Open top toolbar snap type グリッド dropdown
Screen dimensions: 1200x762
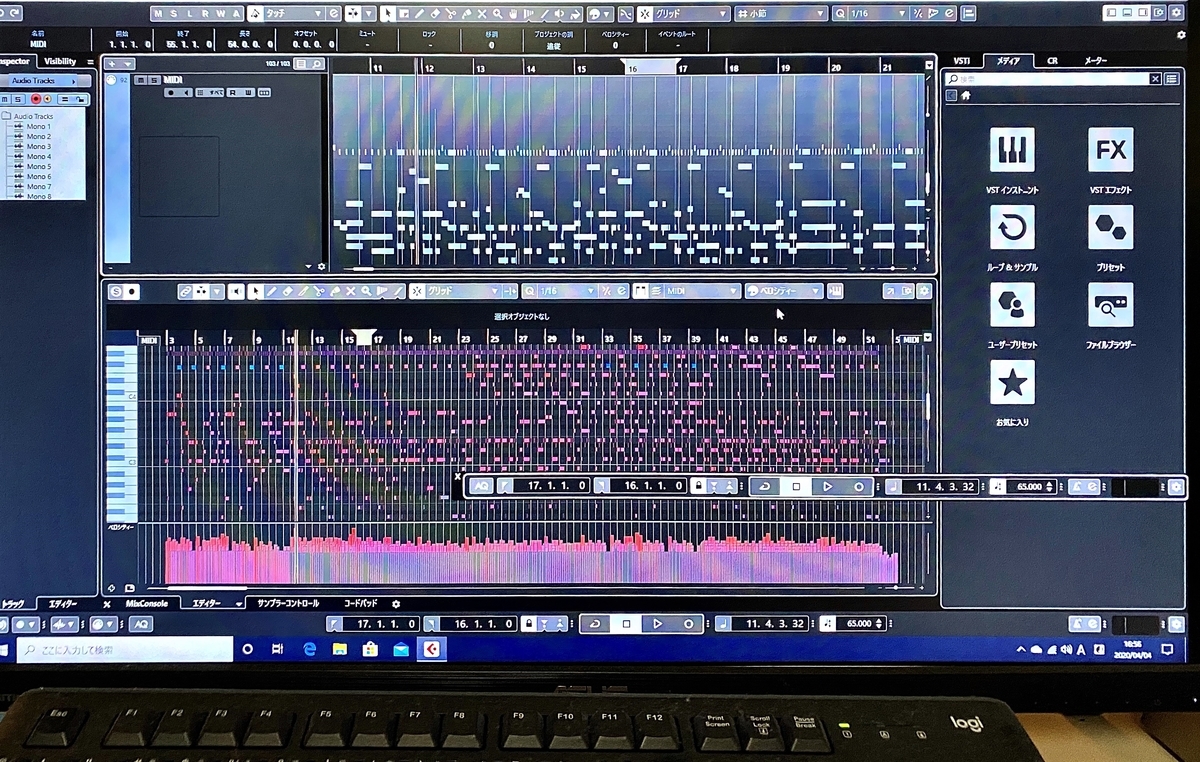pos(691,14)
